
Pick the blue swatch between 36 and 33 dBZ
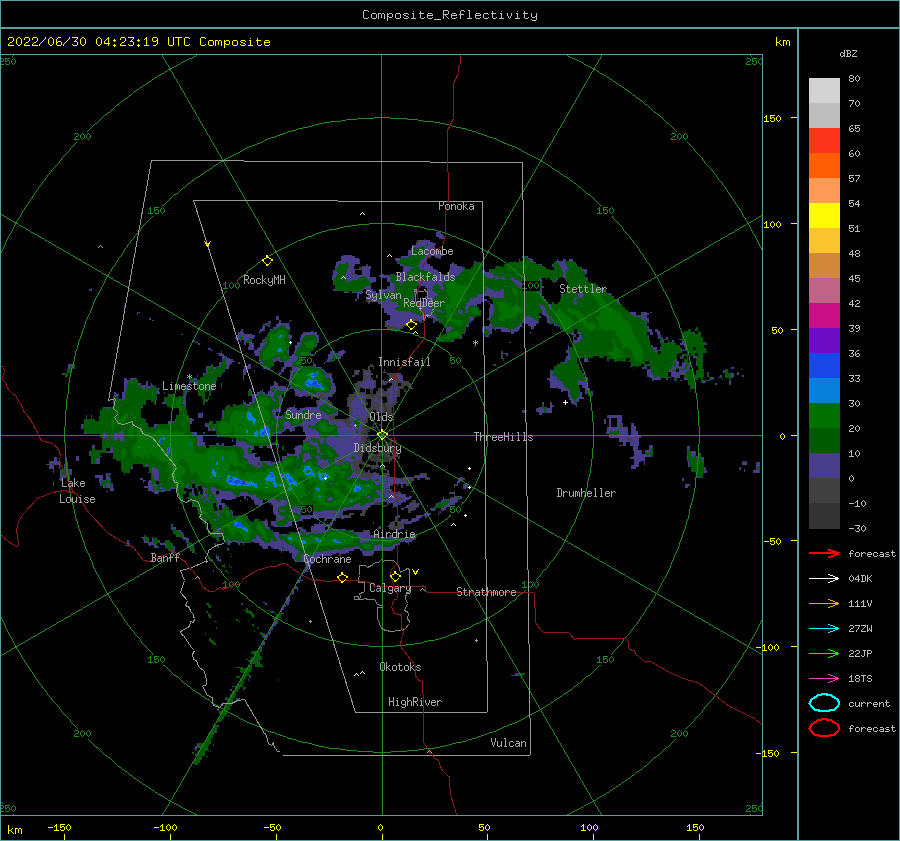[824, 365]
